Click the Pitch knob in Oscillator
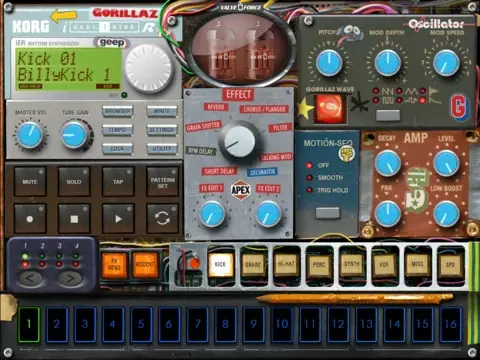 coord(329,63)
